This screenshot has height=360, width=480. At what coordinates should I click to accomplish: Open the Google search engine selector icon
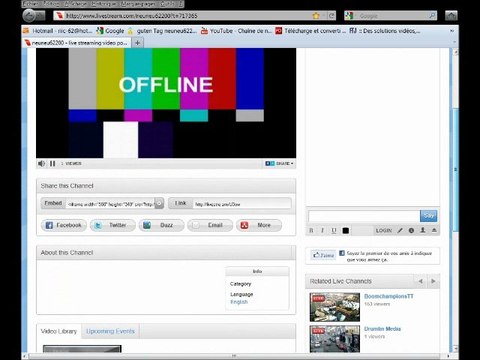click(x=349, y=16)
